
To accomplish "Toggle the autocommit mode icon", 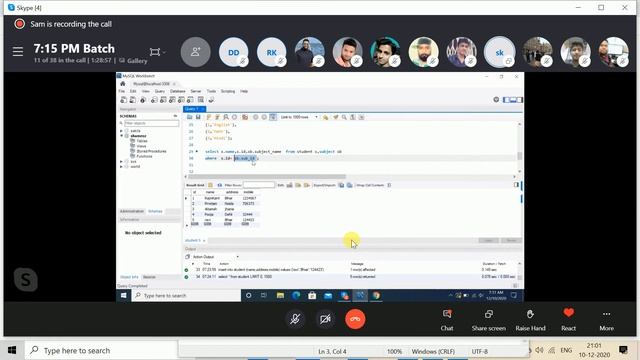I will pos(273,117).
